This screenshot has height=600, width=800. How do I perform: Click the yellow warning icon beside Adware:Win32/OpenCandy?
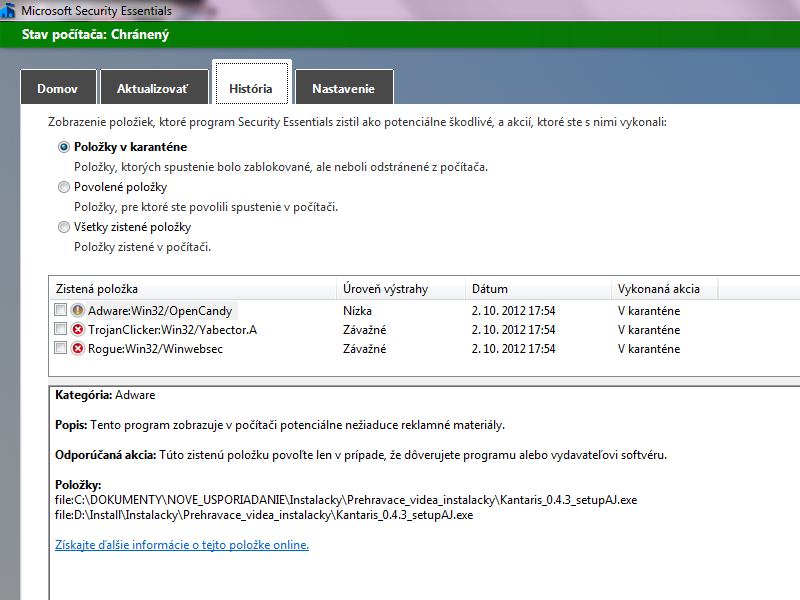coord(78,310)
